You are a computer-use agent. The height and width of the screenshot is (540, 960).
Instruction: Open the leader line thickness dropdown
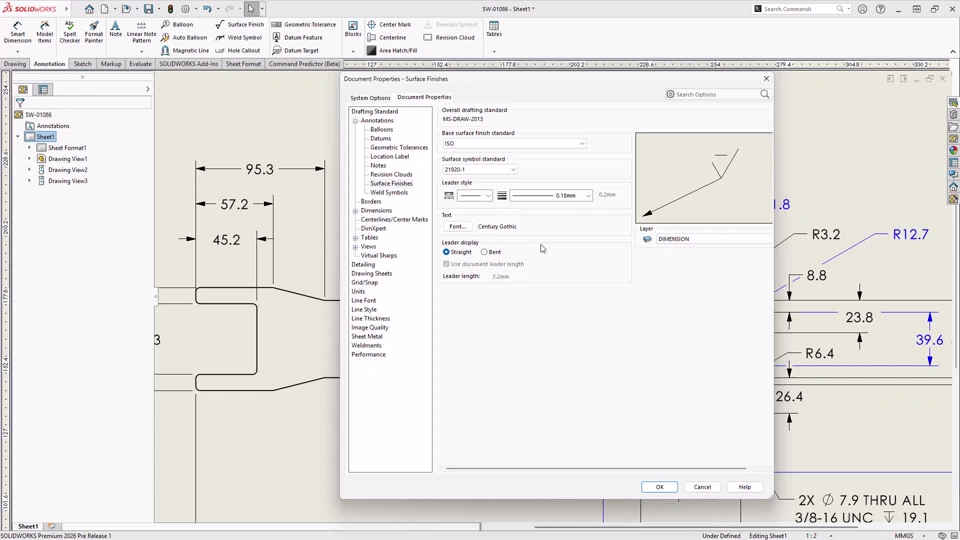552,196
